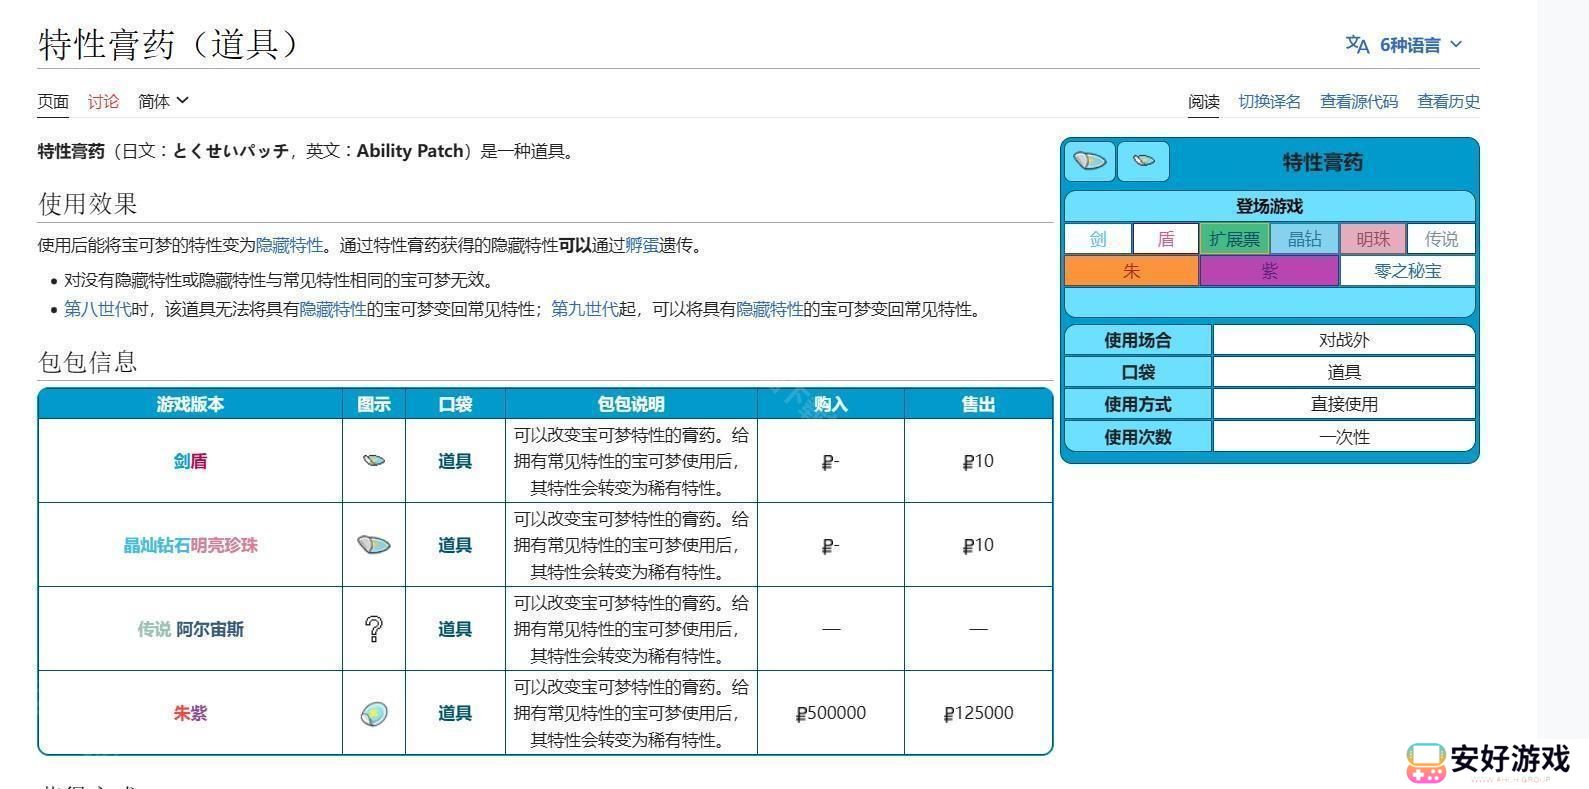Click the small Ability Patch icon in infobox
The image size is (1589, 789).
[1143, 161]
